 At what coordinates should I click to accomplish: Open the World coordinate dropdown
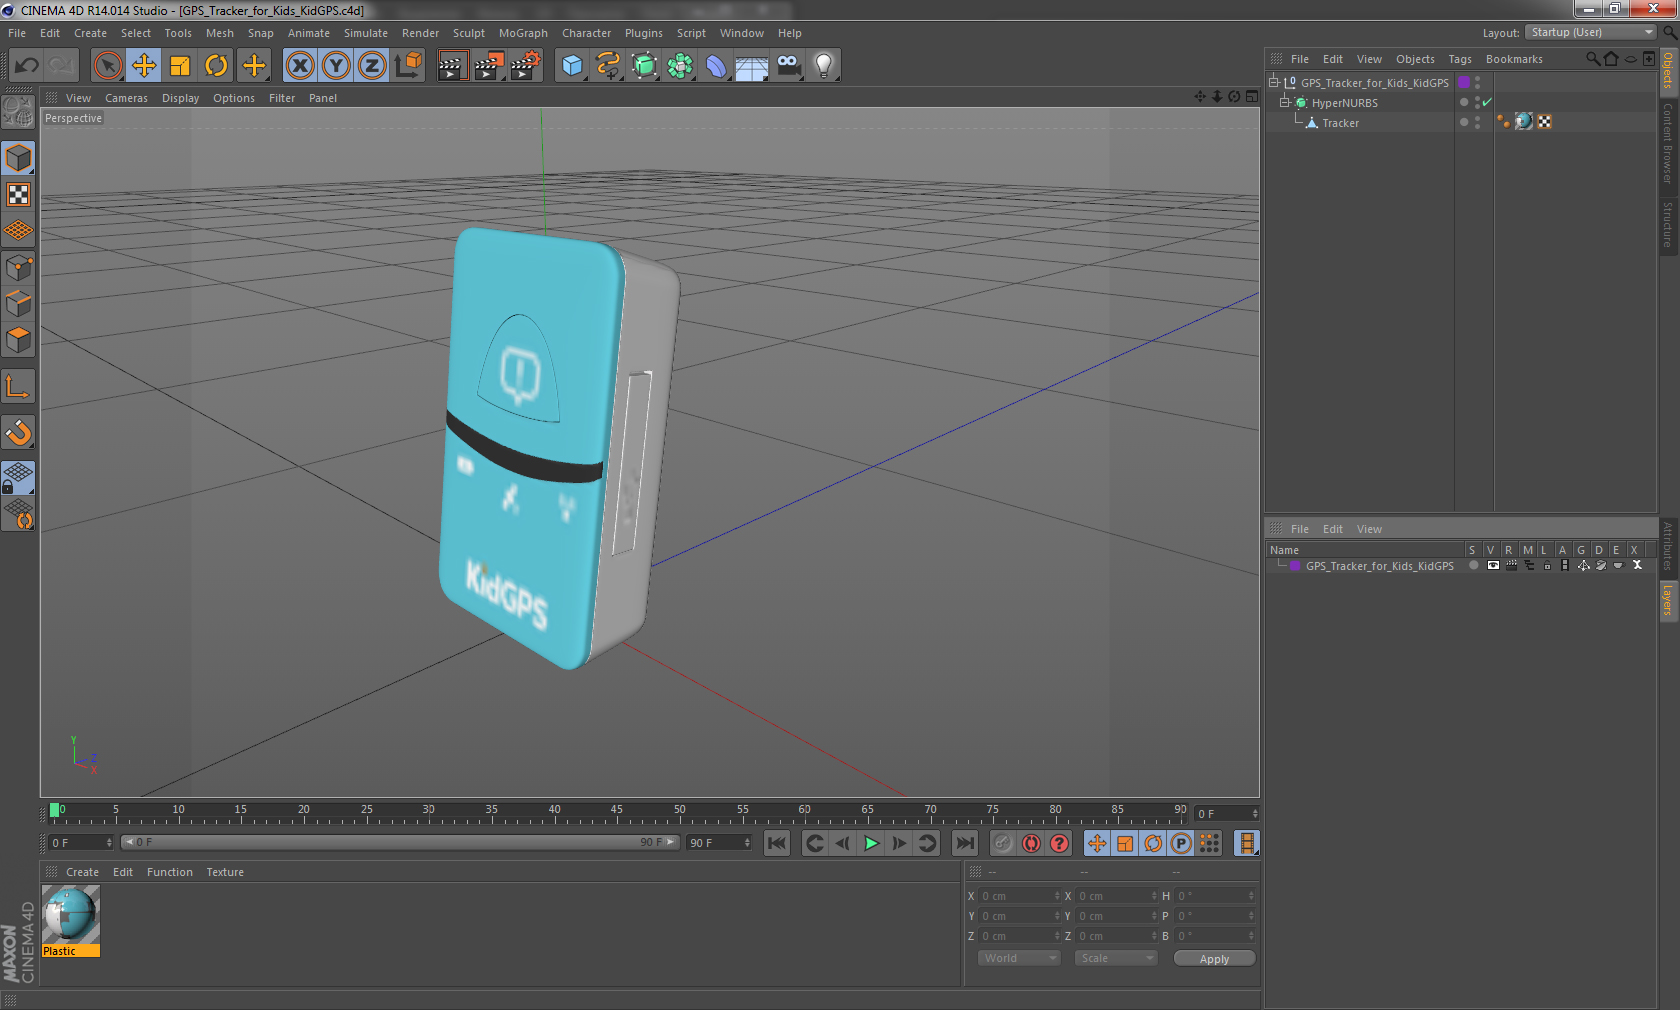coord(1018,958)
